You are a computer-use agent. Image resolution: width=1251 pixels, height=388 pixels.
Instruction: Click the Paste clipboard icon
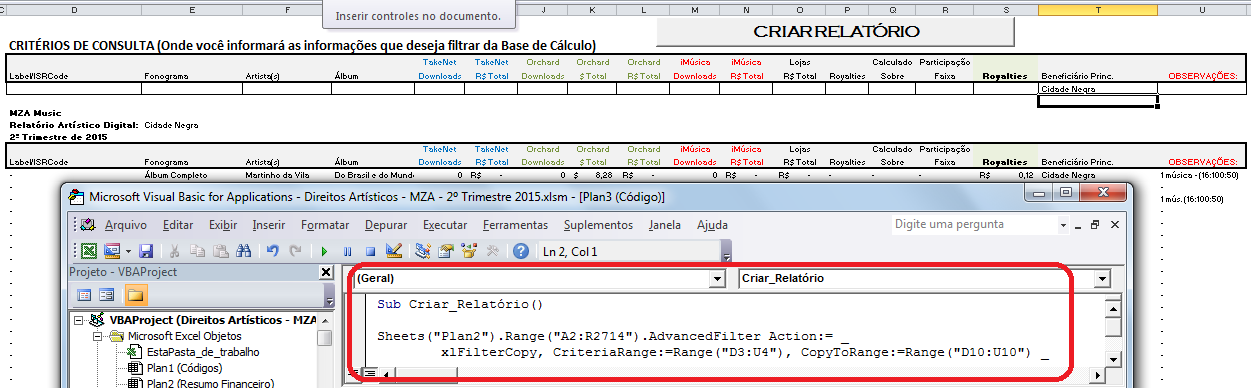click(220, 251)
